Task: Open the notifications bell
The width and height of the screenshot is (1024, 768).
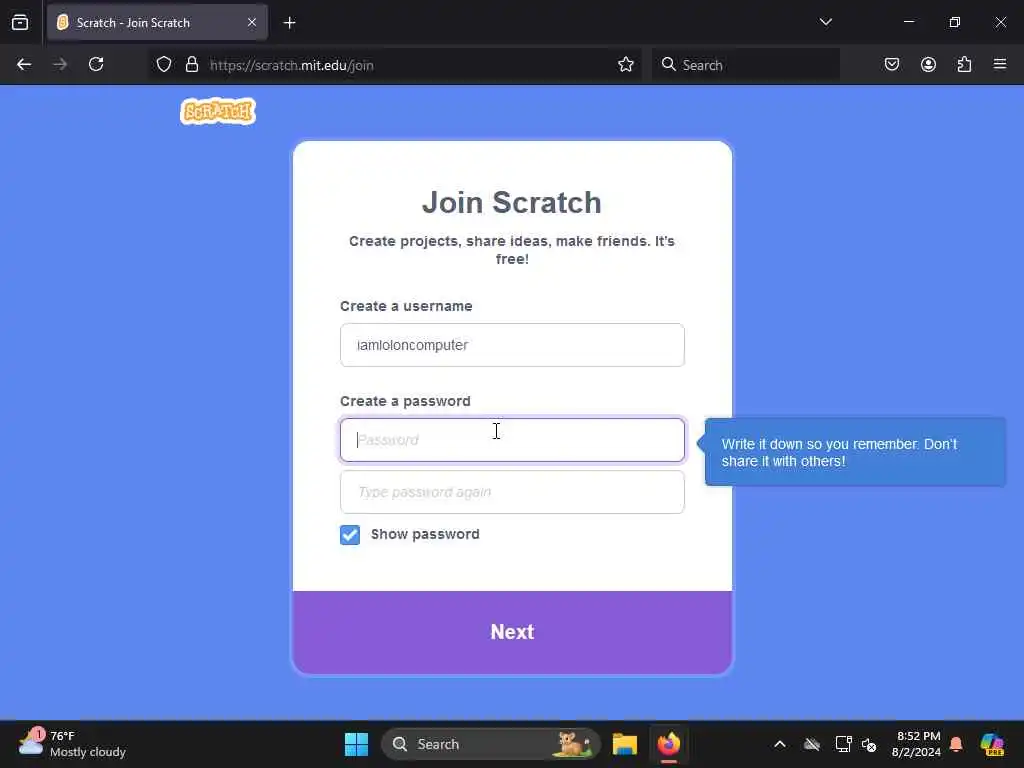Action: pyautogui.click(x=956, y=744)
